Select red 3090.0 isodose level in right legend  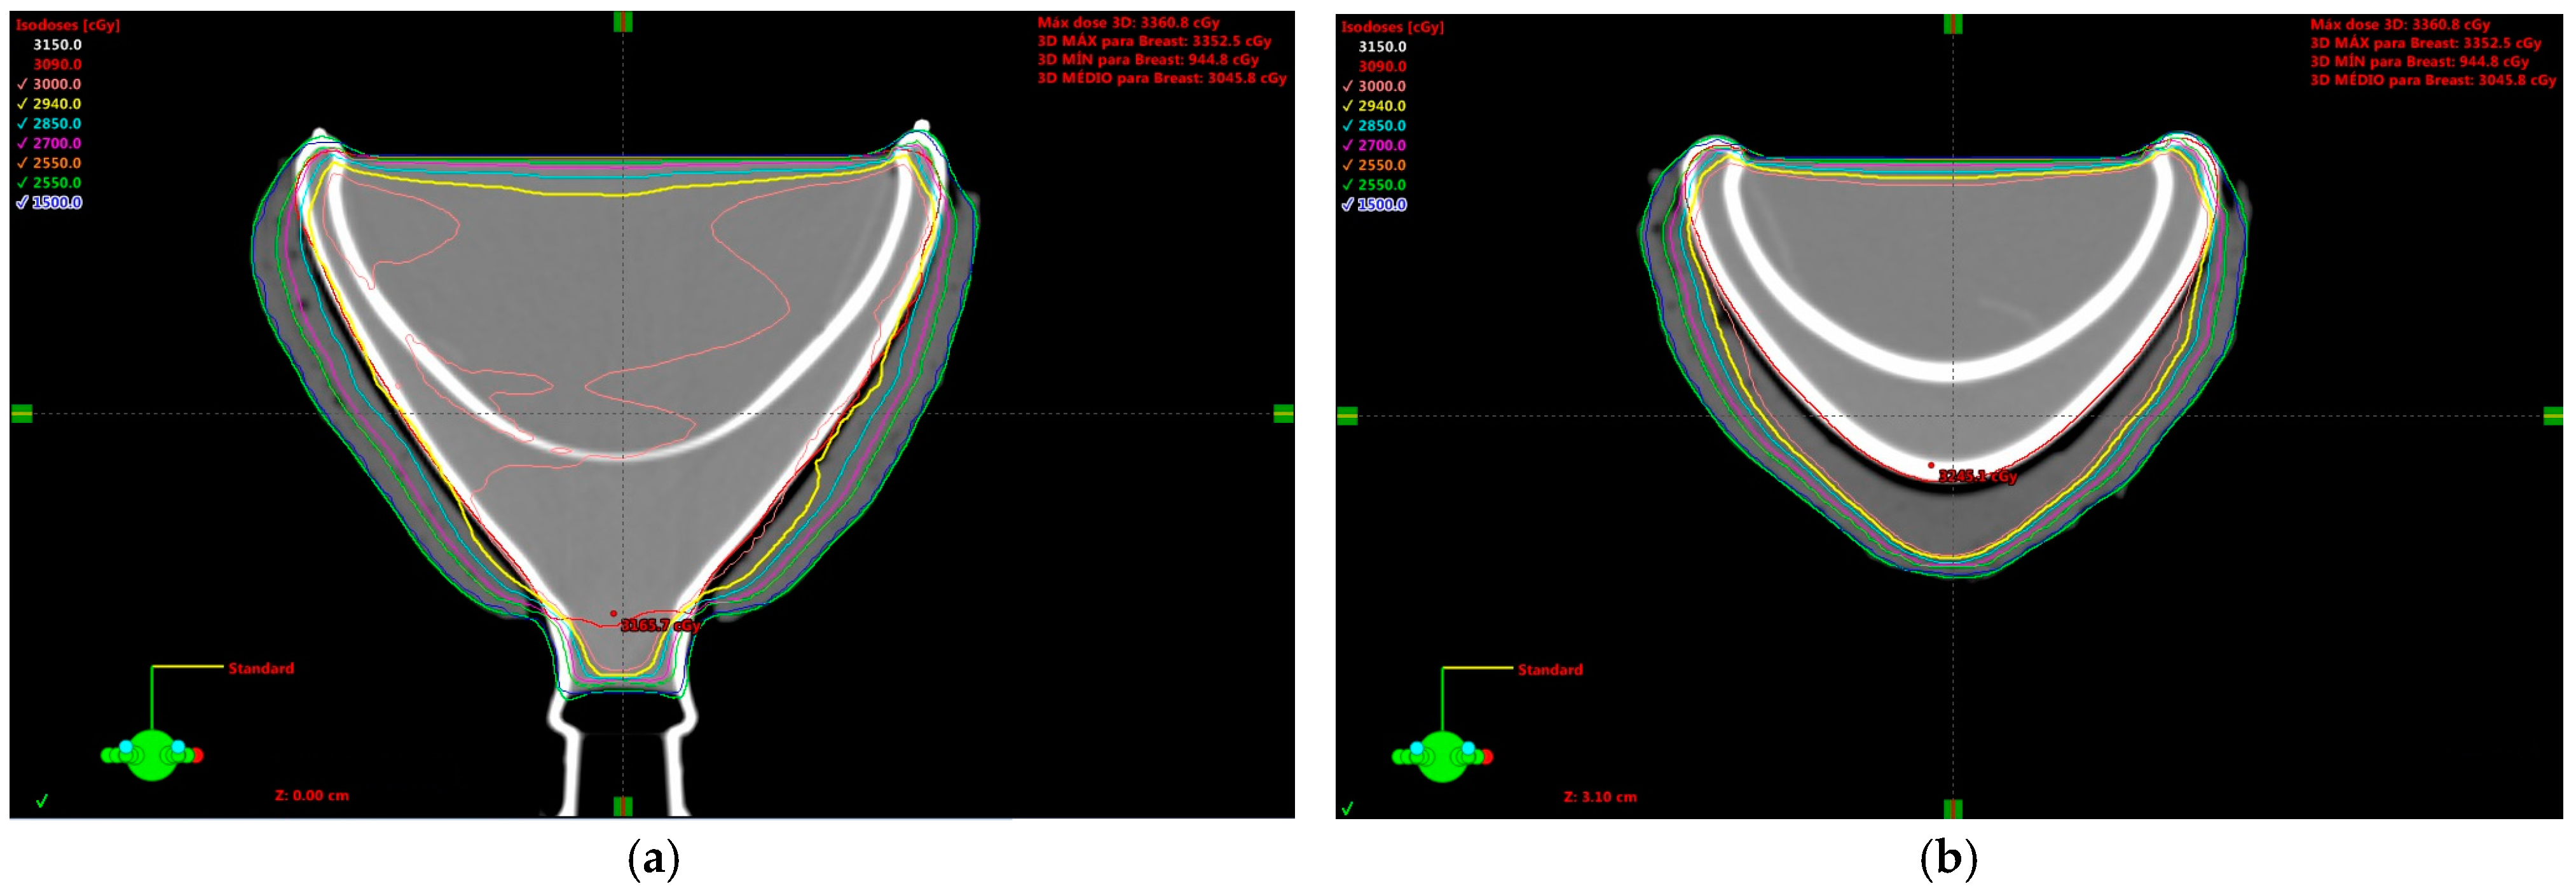point(1382,66)
